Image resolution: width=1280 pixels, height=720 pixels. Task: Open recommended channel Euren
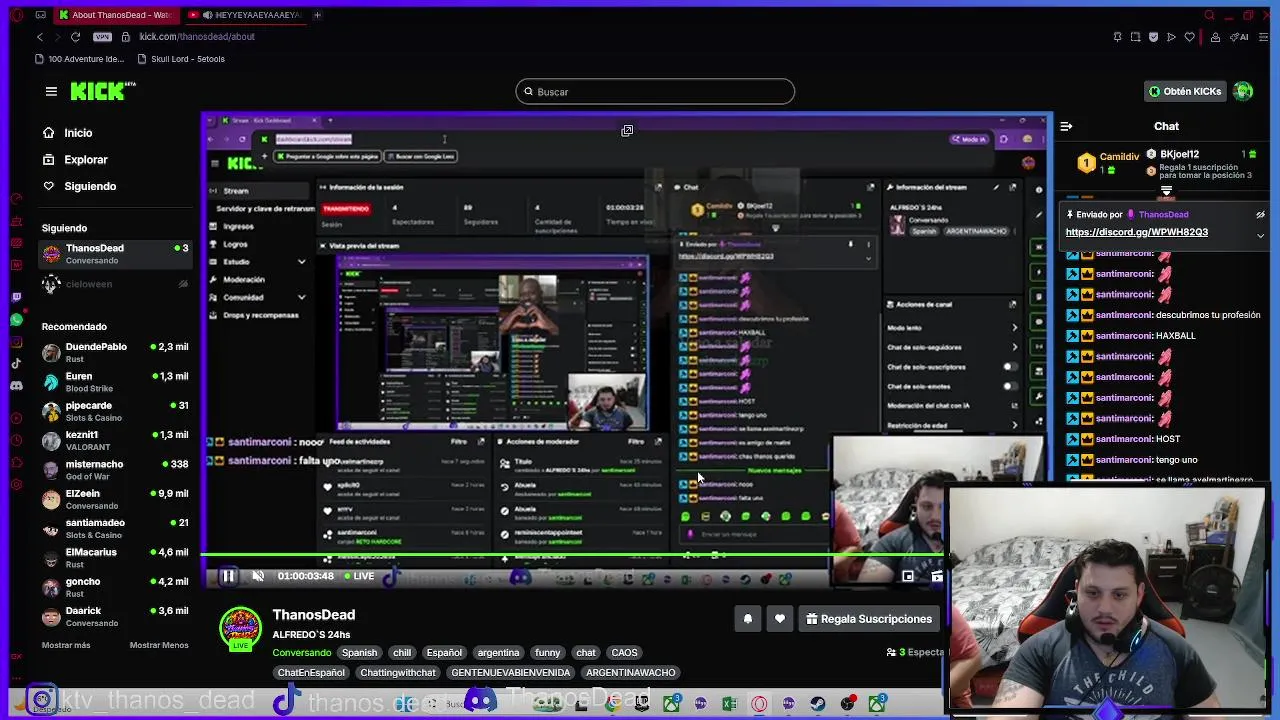pos(116,382)
